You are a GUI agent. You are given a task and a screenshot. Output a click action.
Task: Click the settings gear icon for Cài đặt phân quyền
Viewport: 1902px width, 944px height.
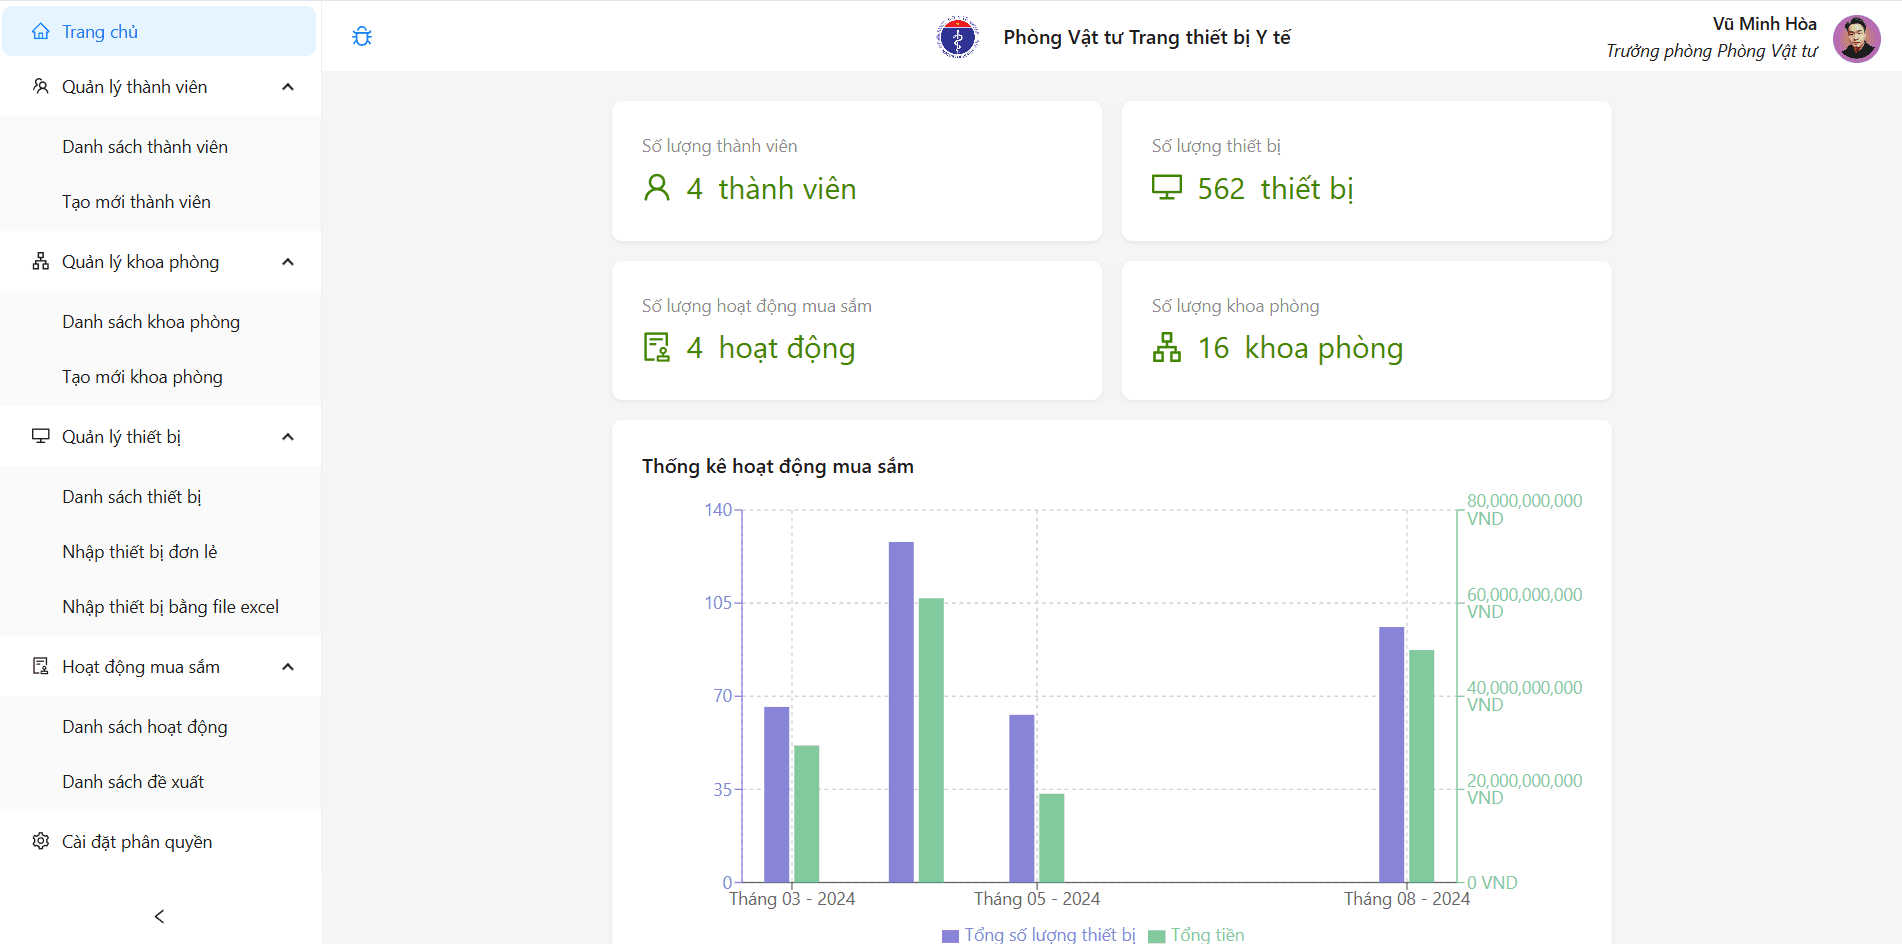tap(41, 841)
